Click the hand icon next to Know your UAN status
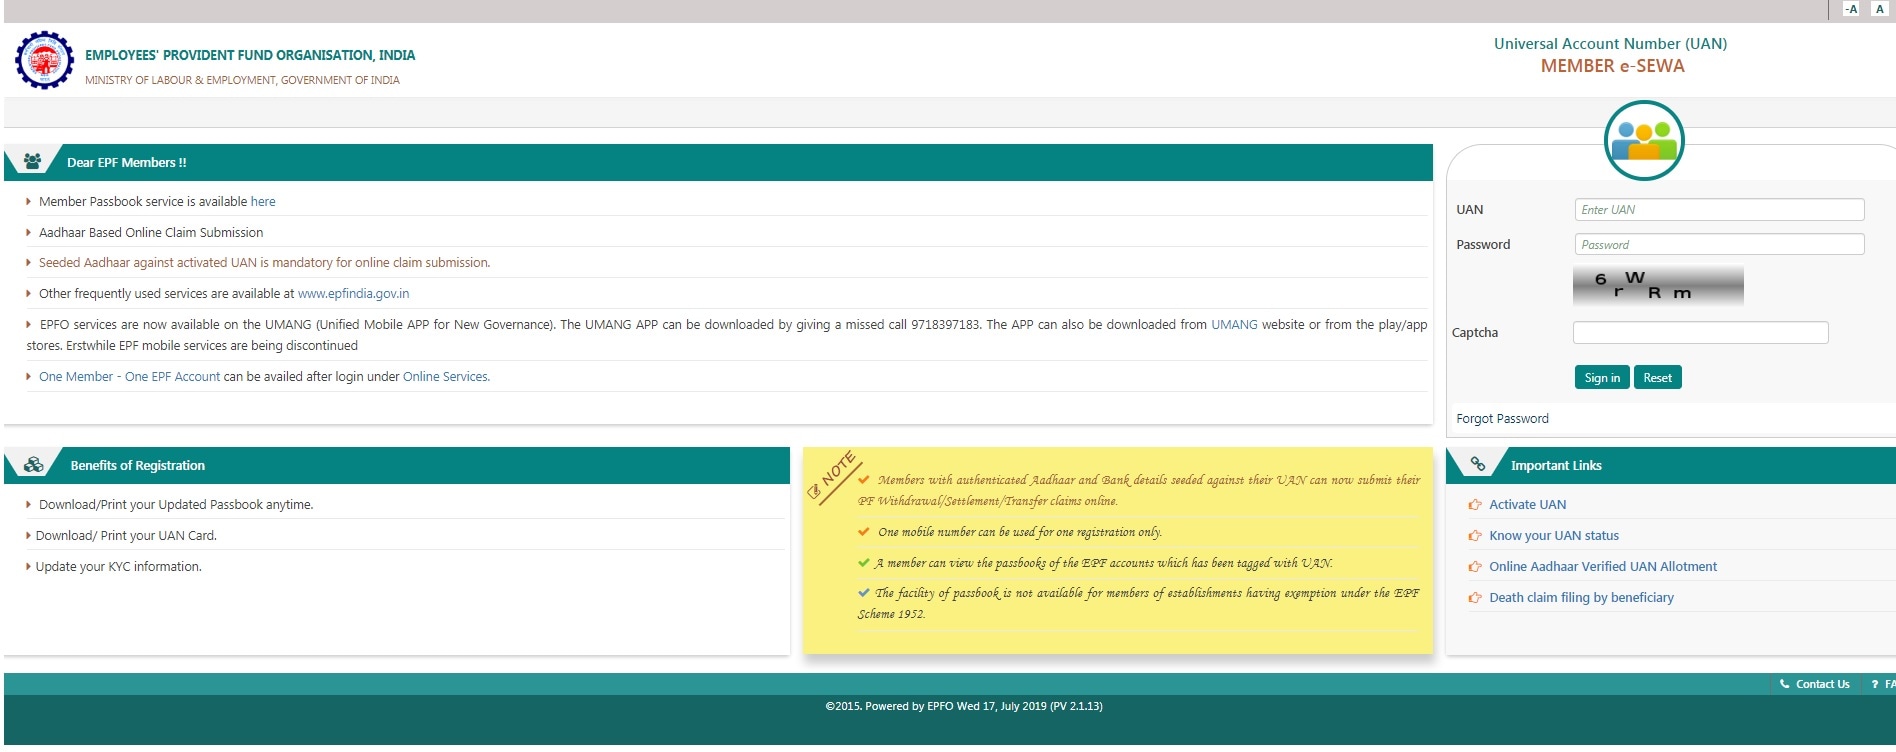The image size is (1896, 752). click(1475, 536)
